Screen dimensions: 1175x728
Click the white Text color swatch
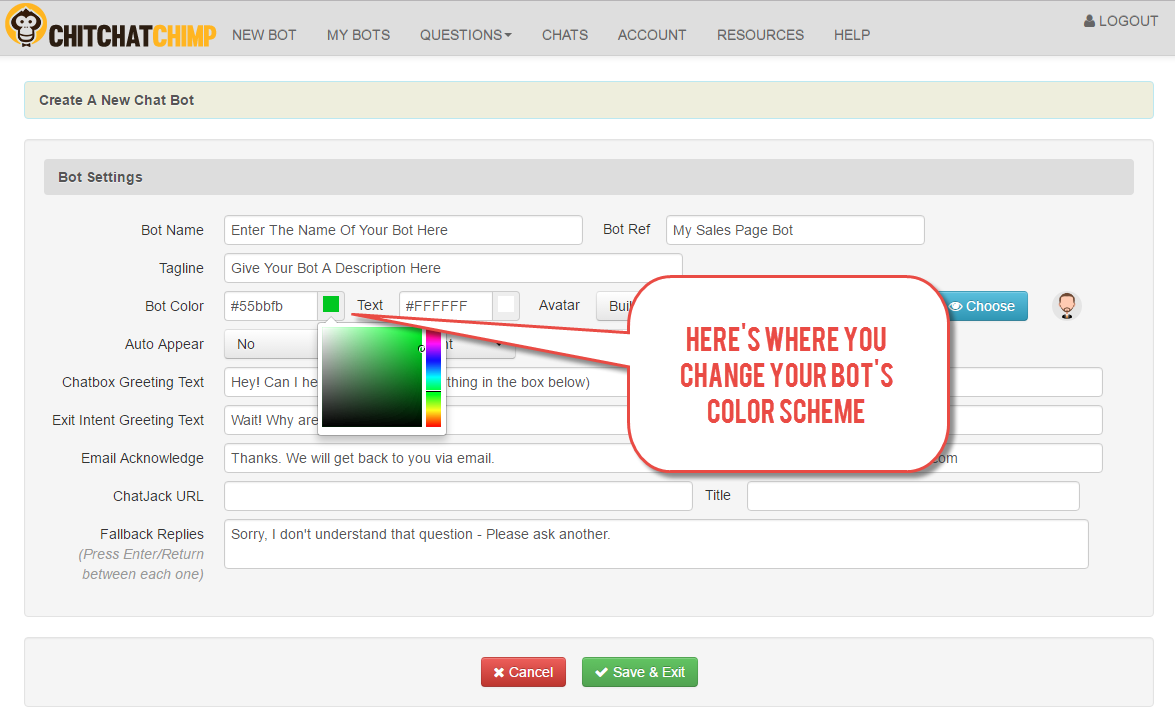506,304
